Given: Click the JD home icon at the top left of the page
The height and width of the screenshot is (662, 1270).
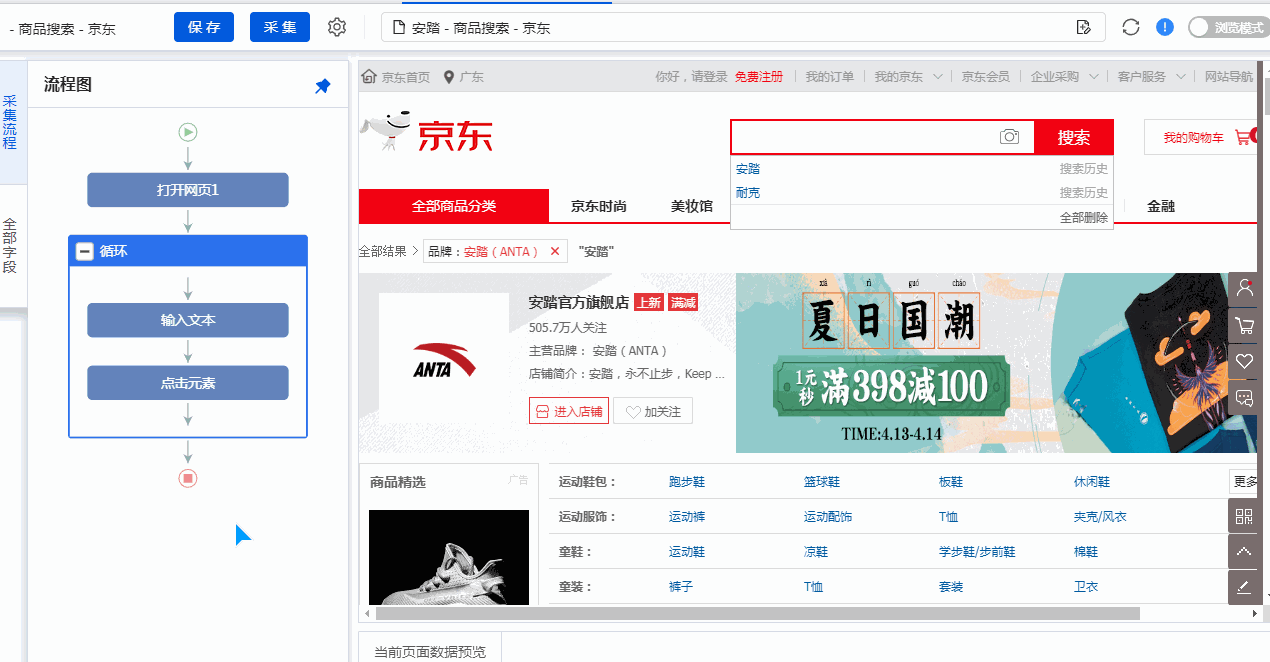Looking at the screenshot, I should click(x=369, y=77).
